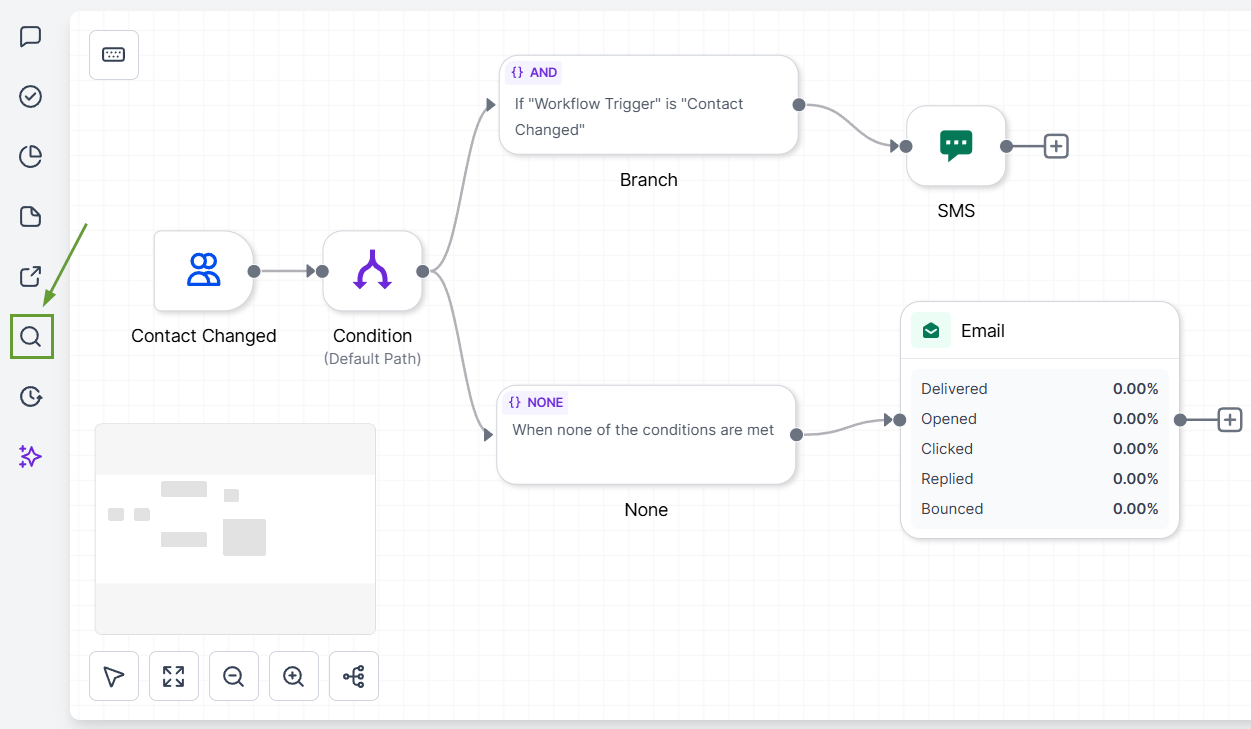Open the AND branch condition card
This screenshot has width=1251, height=729.
pos(648,105)
